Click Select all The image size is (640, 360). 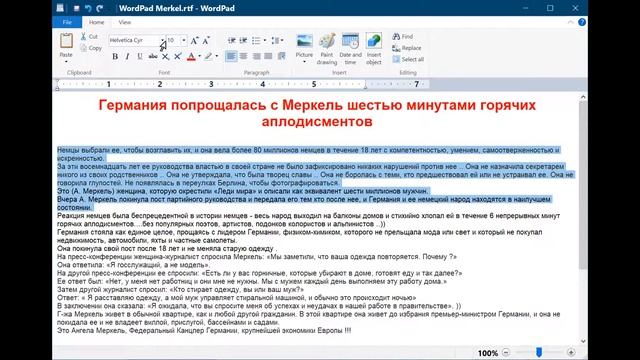click(408, 59)
